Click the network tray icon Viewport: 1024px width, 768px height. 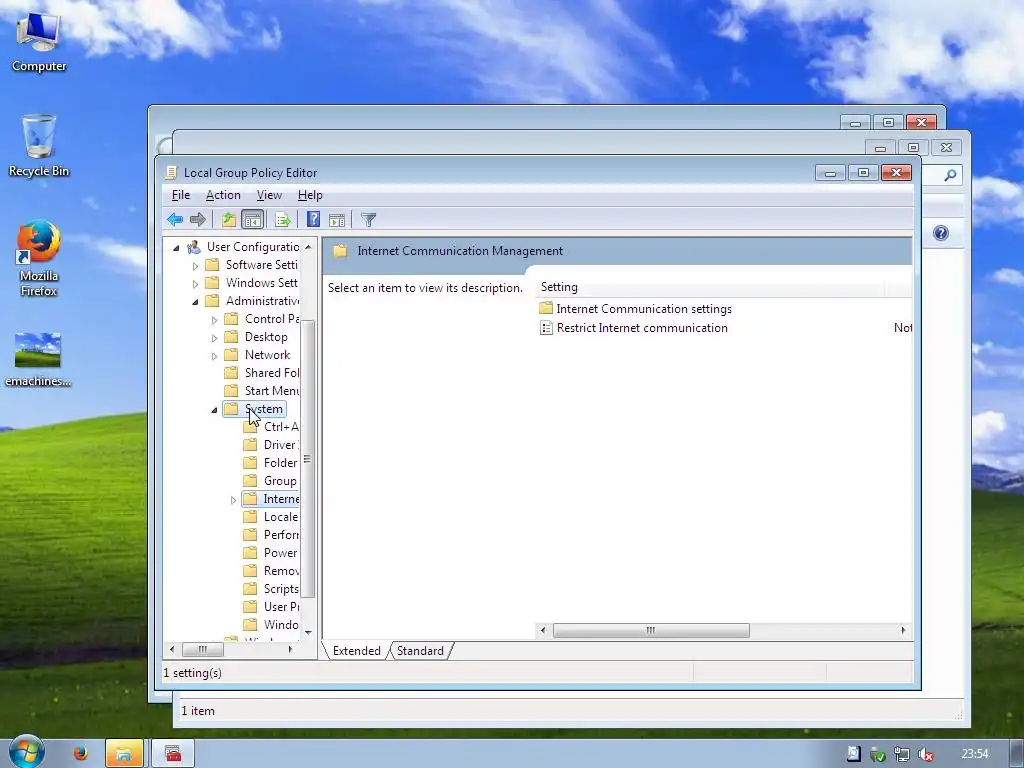(902, 754)
